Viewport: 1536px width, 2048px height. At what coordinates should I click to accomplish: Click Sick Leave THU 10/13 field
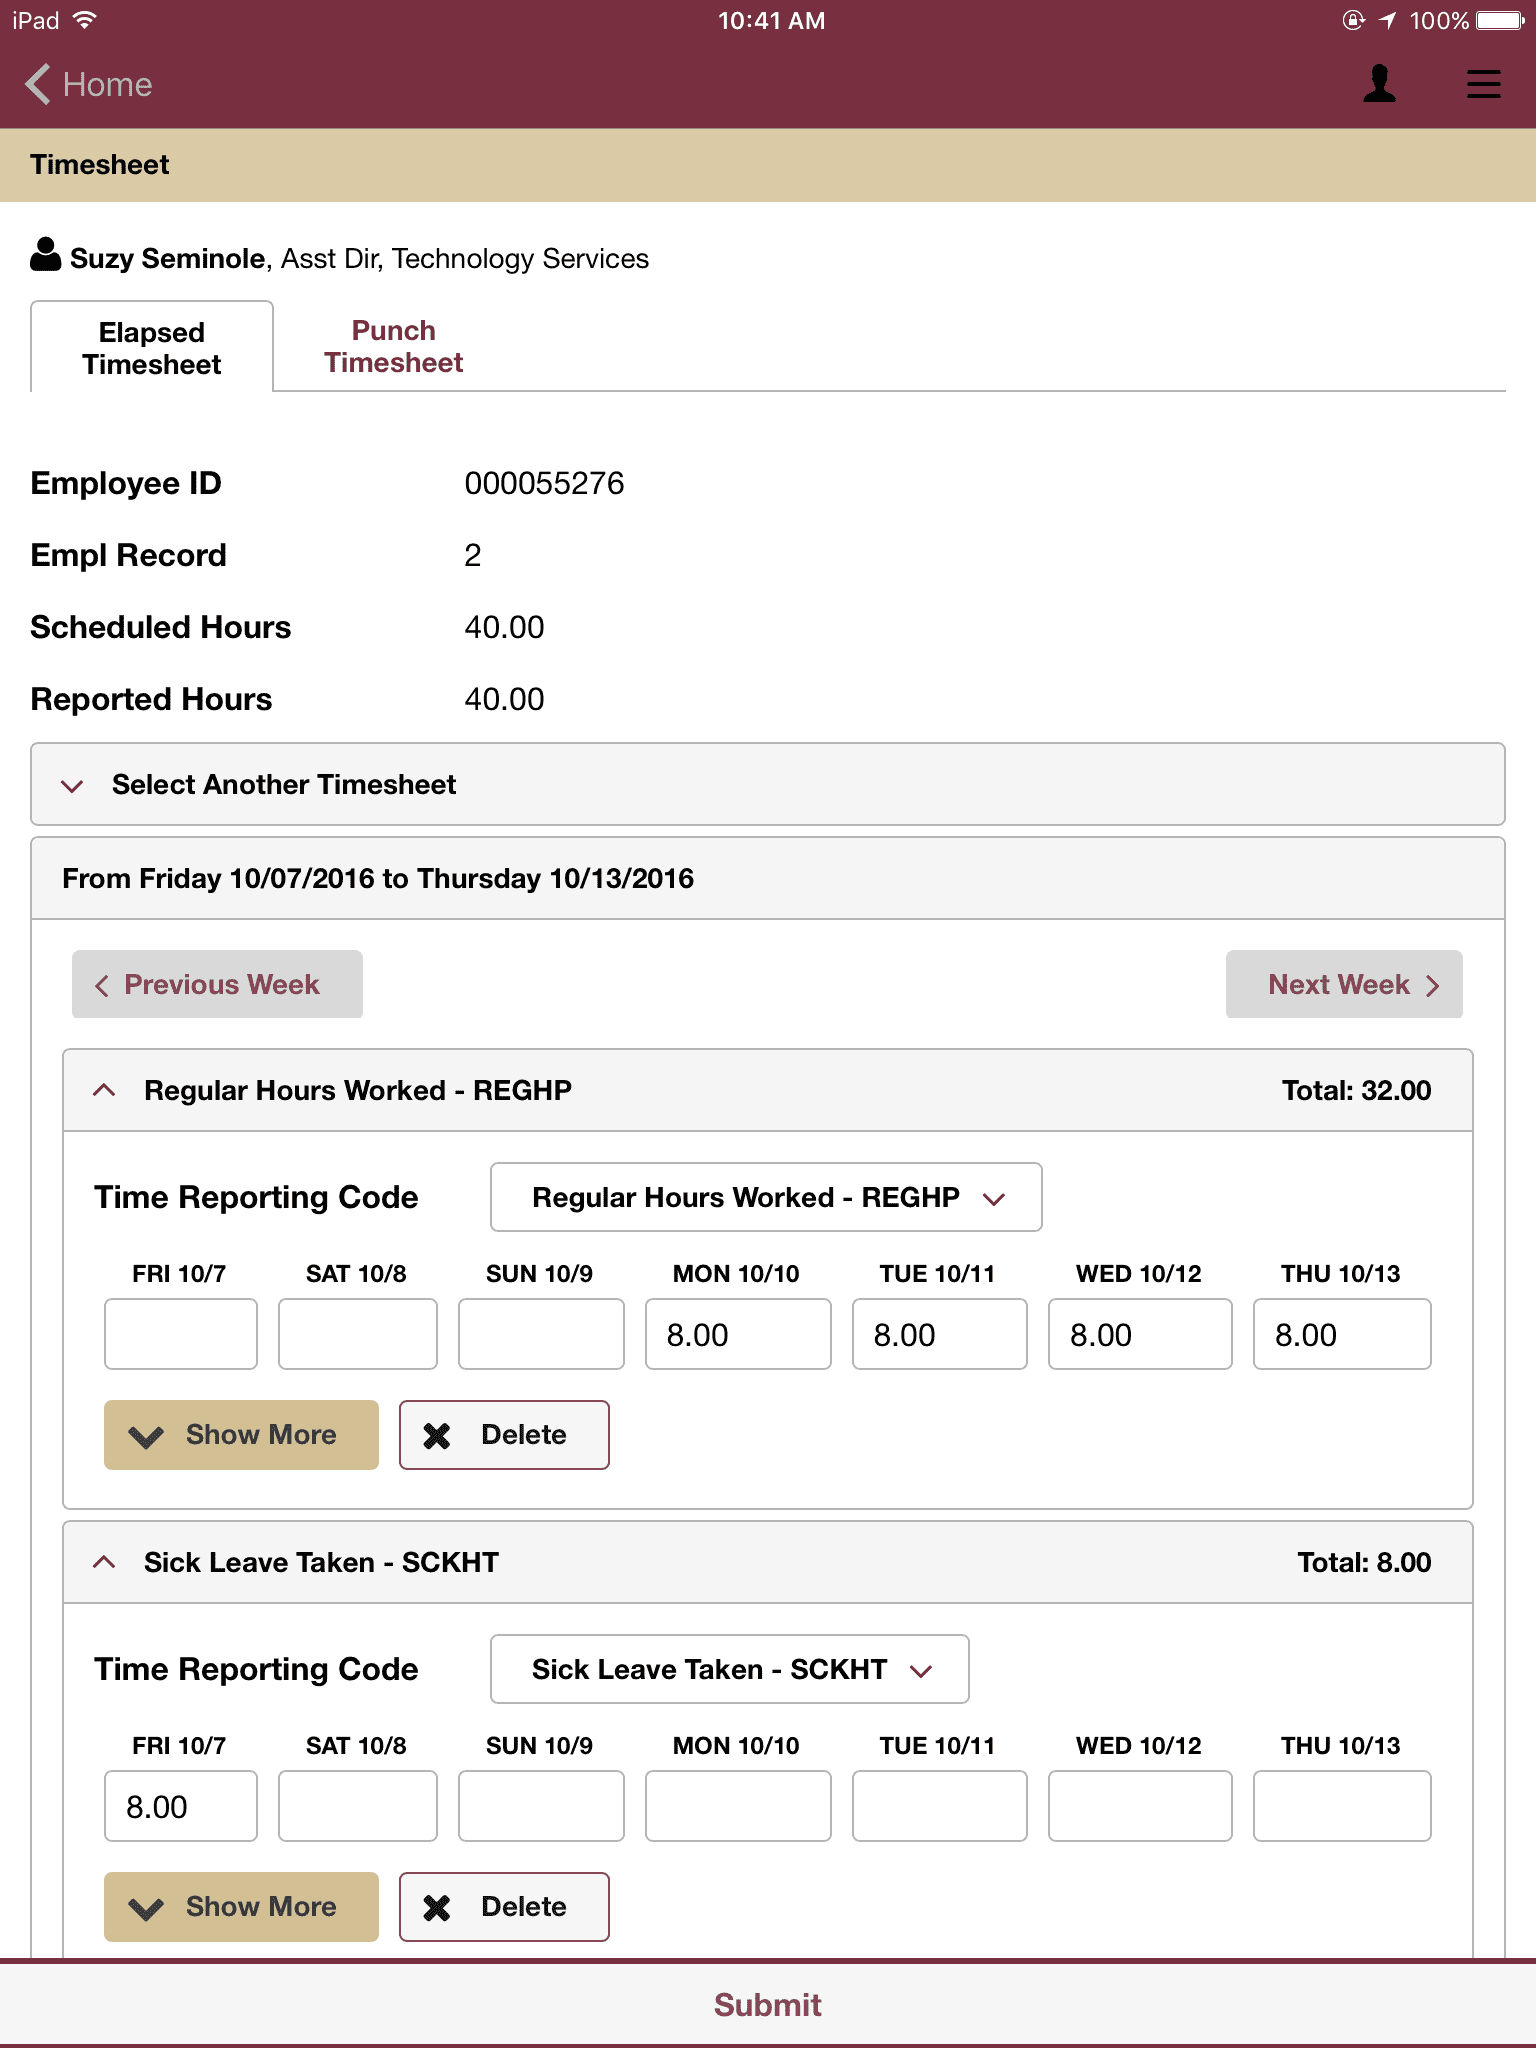[1342, 1806]
